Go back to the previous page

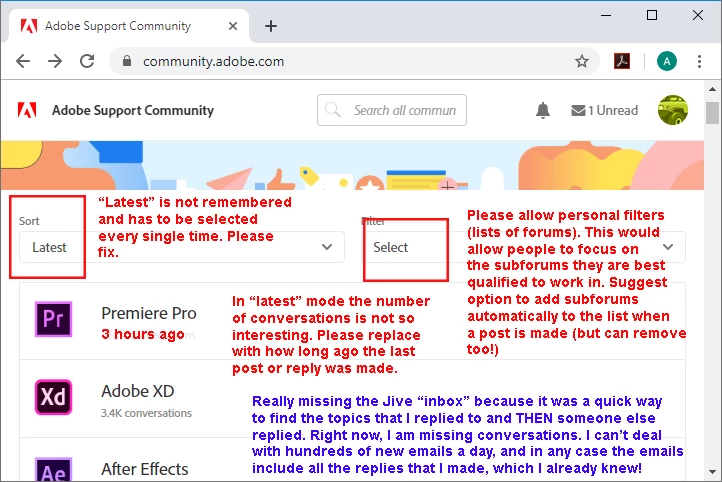click(23, 61)
